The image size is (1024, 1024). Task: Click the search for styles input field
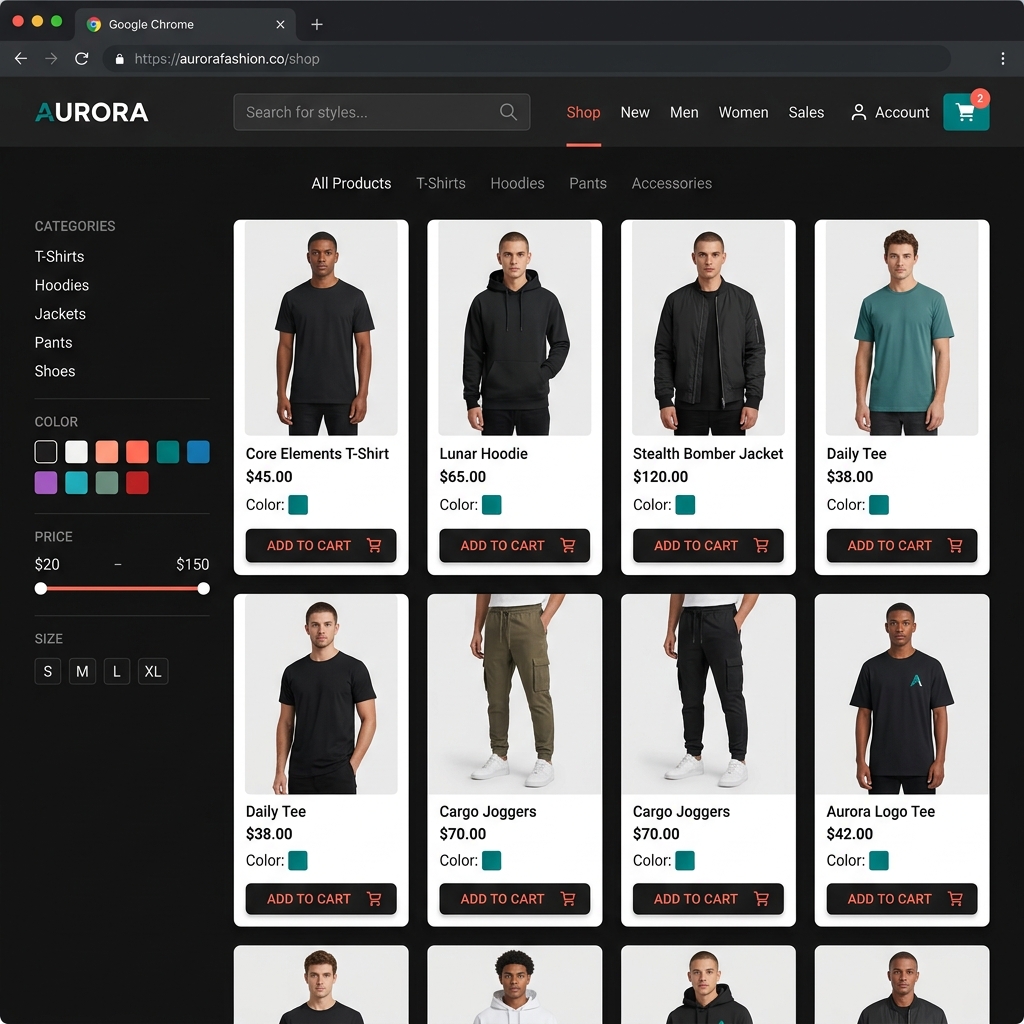tap(381, 112)
